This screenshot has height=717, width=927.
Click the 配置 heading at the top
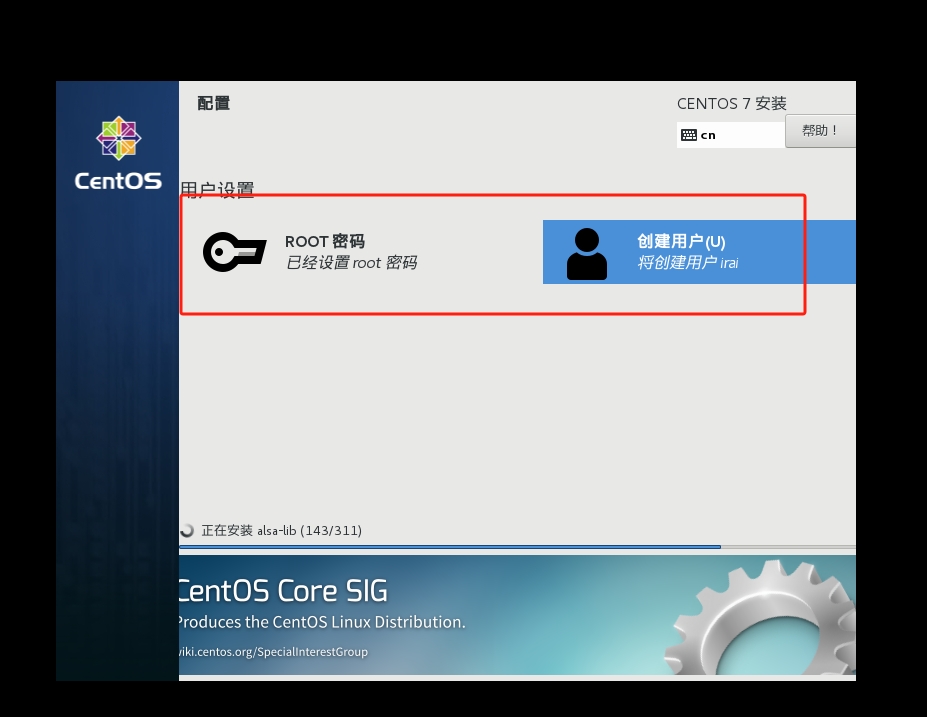(x=213, y=102)
